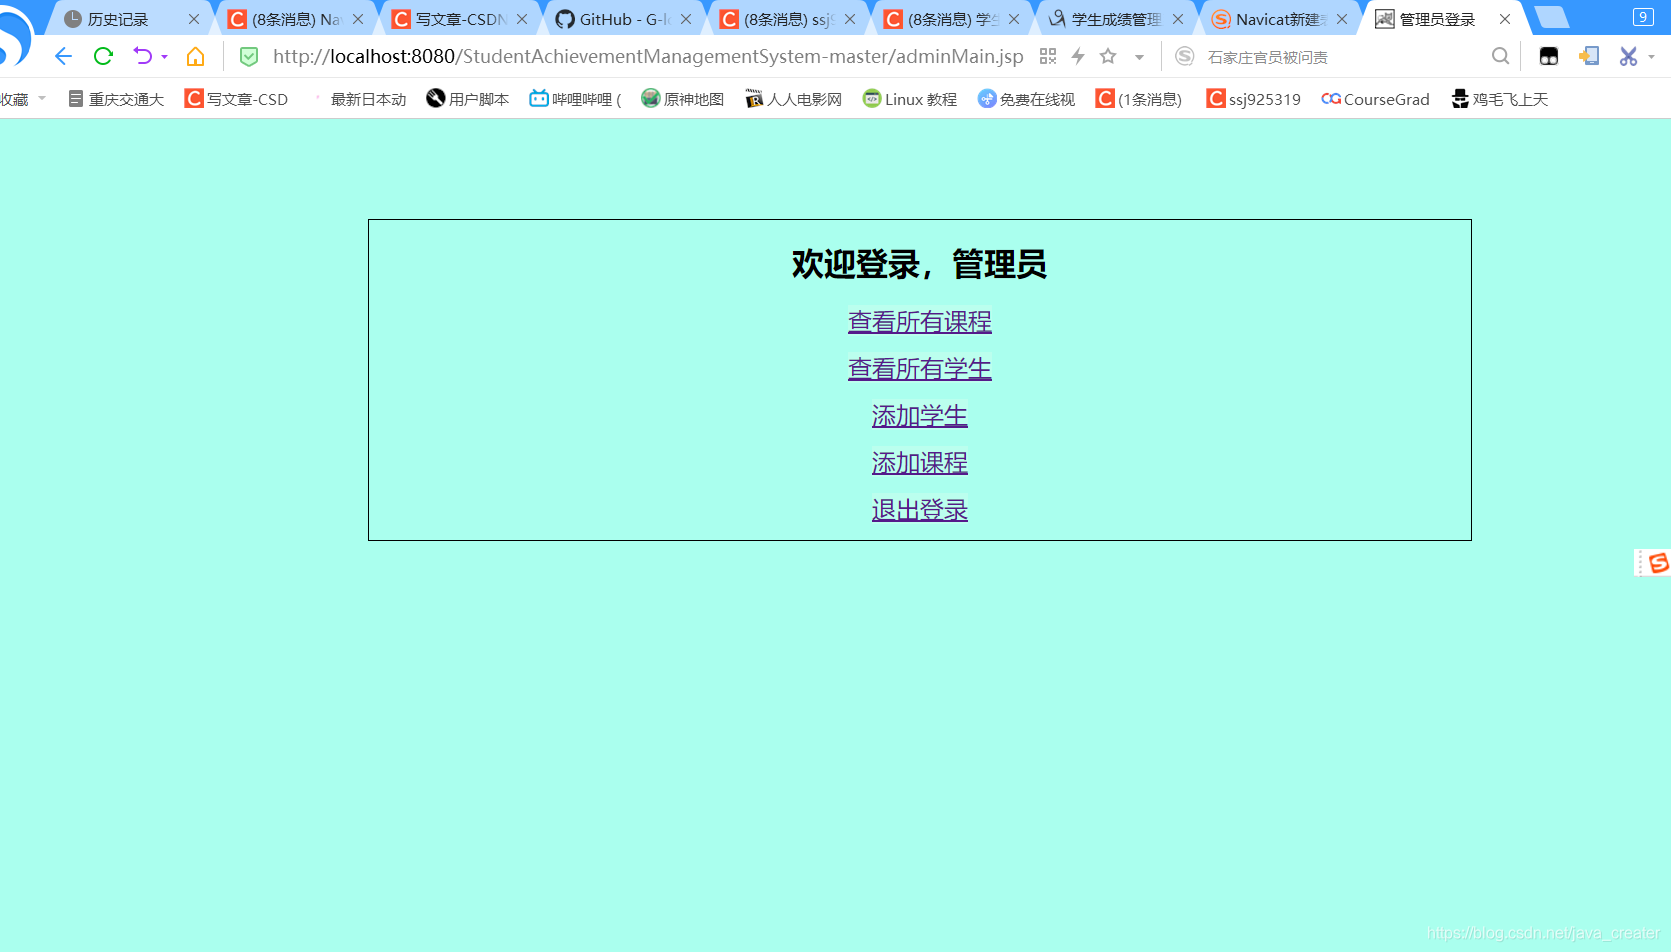
Task: Switch to the 历史记录 tab
Action: click(128, 19)
